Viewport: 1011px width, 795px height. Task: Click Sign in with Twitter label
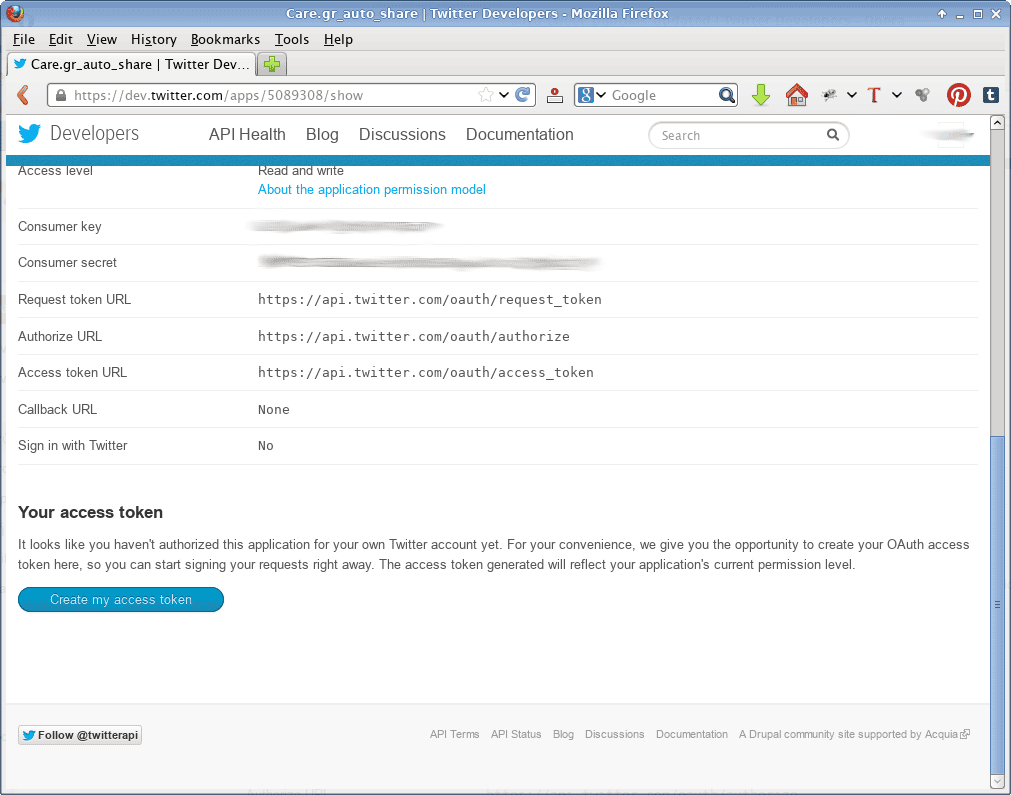point(72,446)
